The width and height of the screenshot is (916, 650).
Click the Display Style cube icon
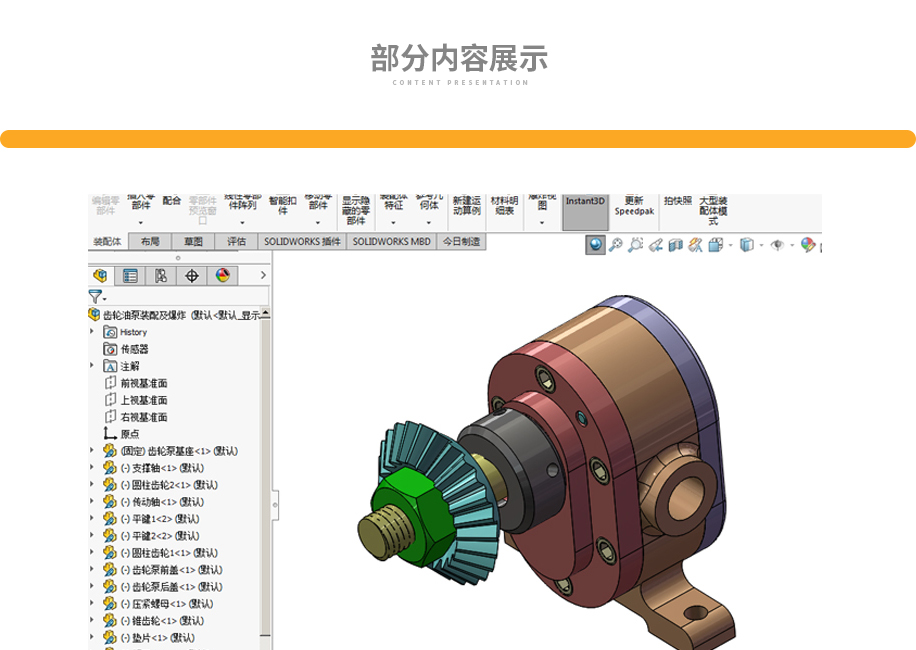pos(746,245)
